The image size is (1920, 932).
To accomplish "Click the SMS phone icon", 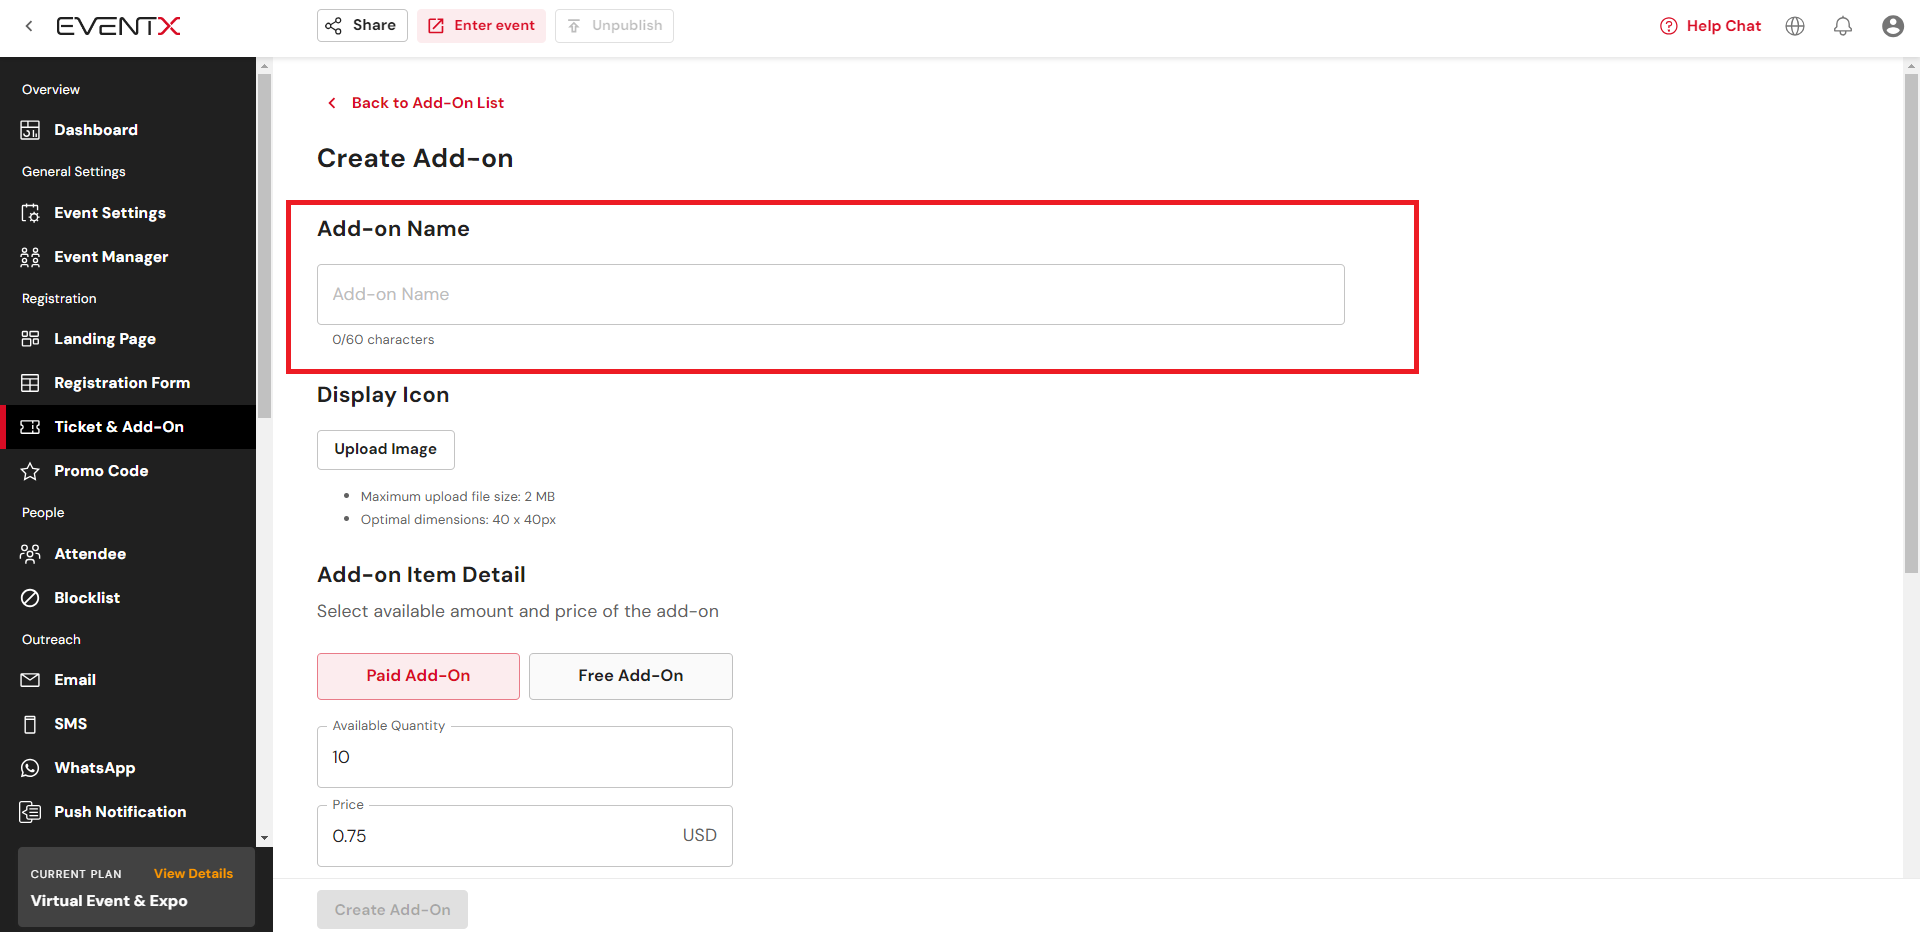I will [30, 724].
